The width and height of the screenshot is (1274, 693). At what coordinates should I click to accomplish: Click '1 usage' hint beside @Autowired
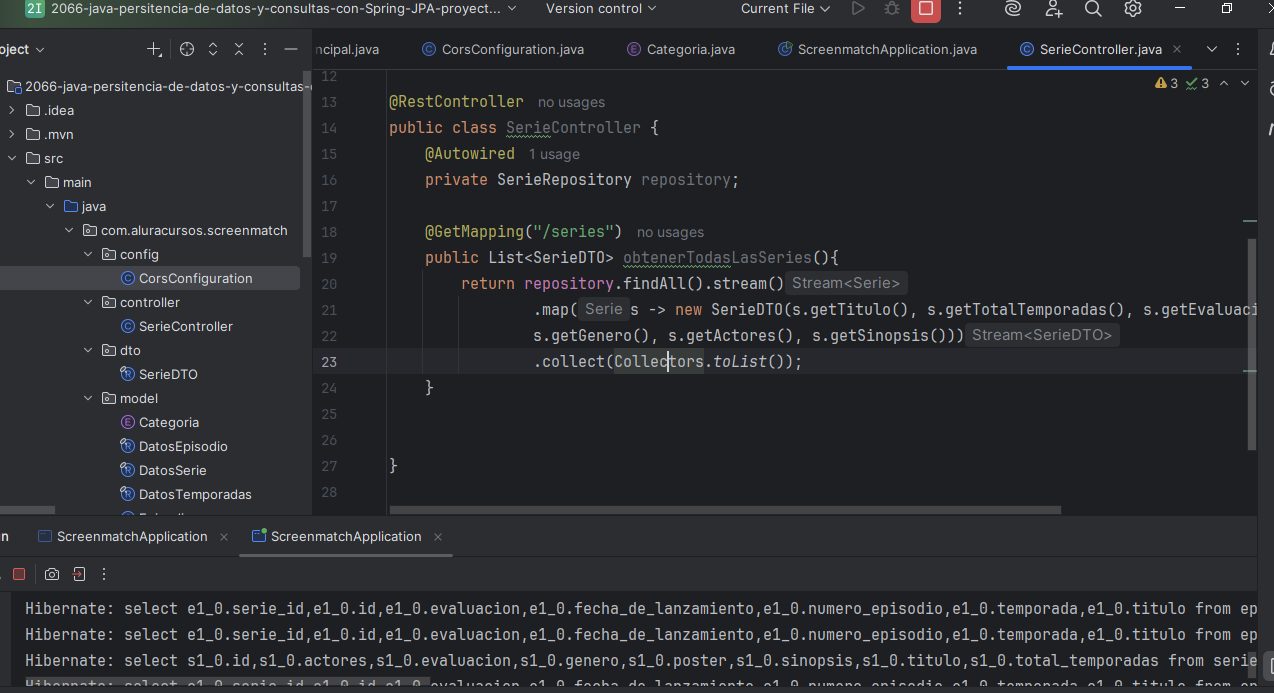[554, 154]
